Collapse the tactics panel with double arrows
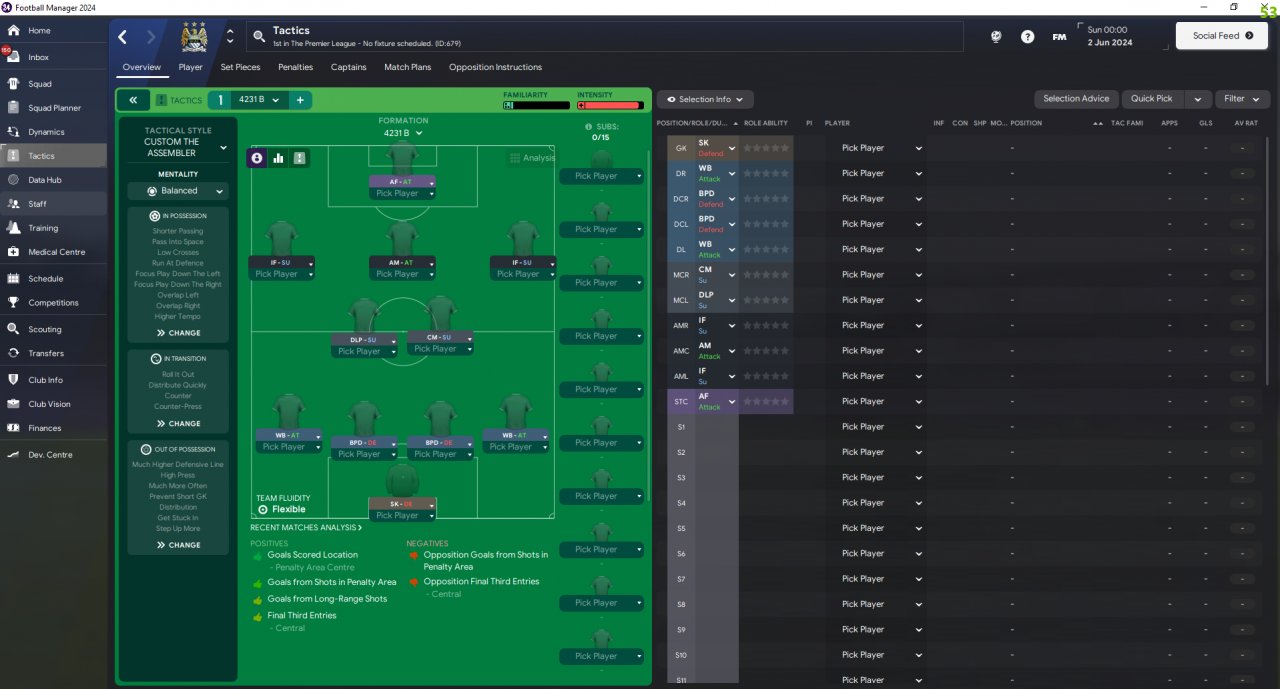The image size is (1280, 689). [132, 100]
